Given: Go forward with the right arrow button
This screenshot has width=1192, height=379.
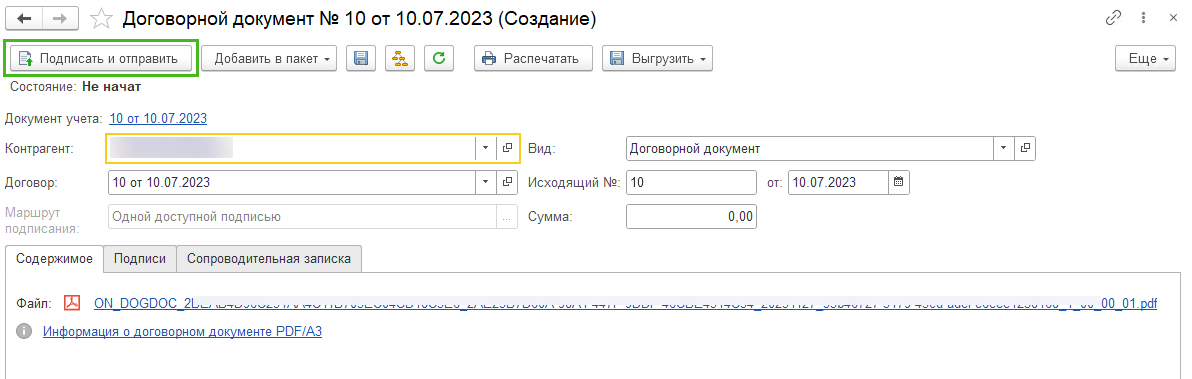Looking at the screenshot, I should click(60, 19).
